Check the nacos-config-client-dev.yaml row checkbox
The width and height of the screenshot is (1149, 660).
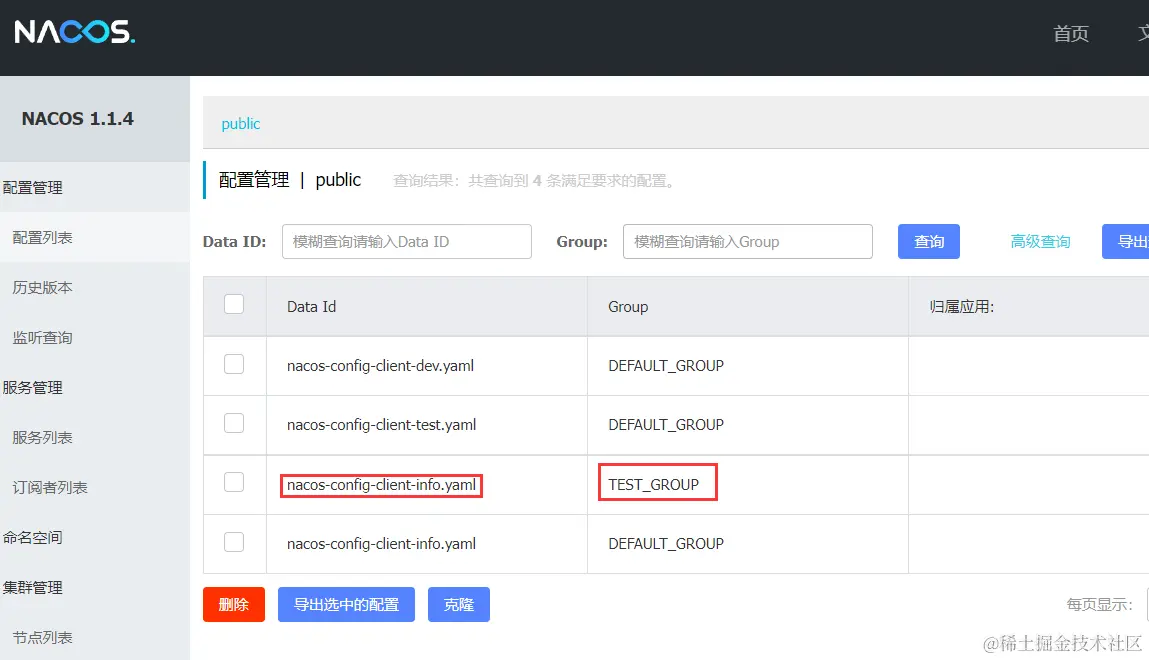pos(234,364)
